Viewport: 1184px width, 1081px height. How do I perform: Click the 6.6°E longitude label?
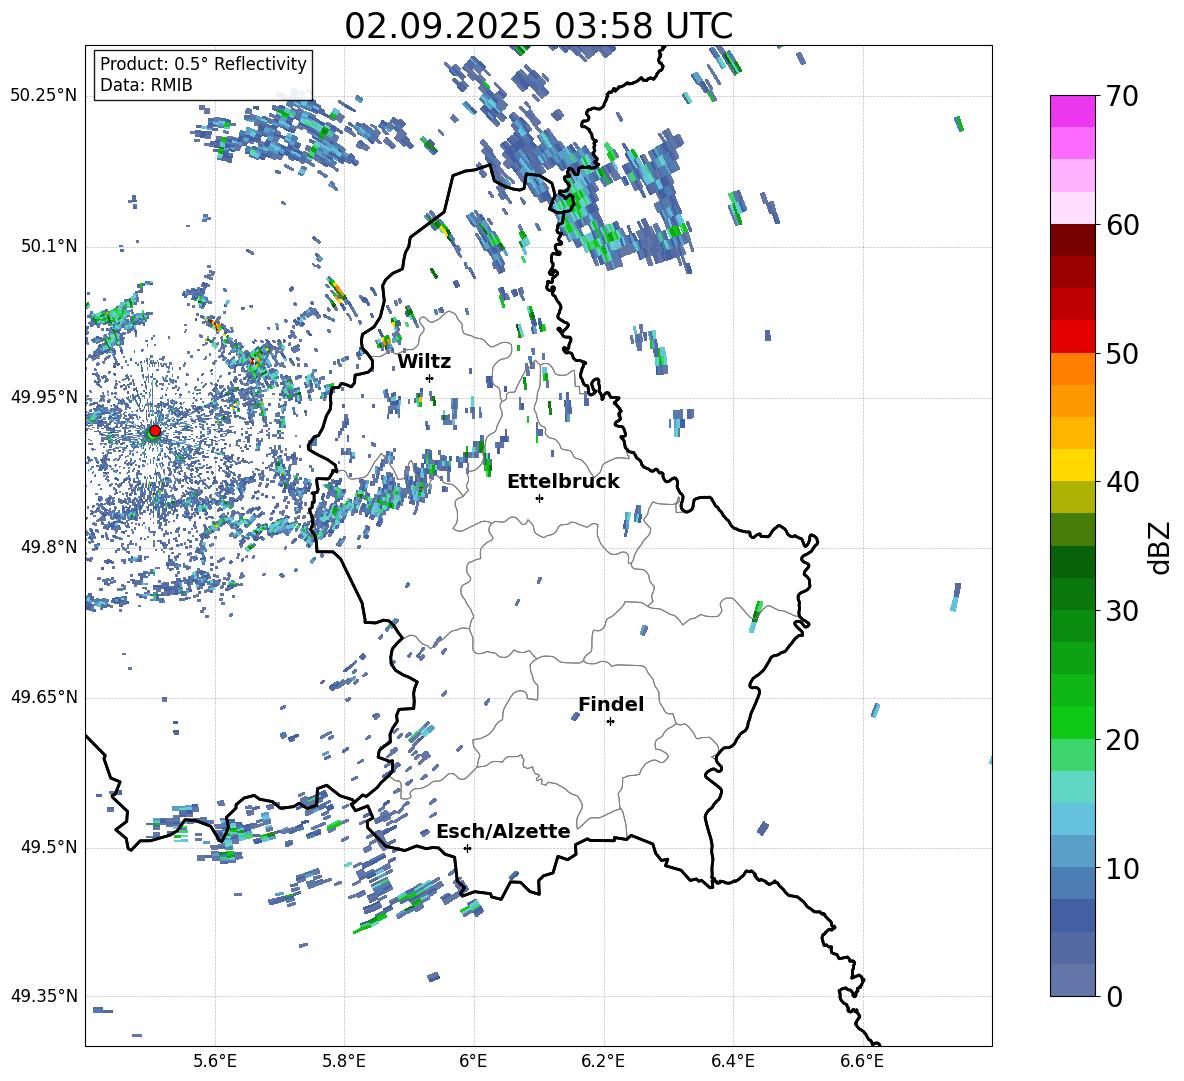862,1062
